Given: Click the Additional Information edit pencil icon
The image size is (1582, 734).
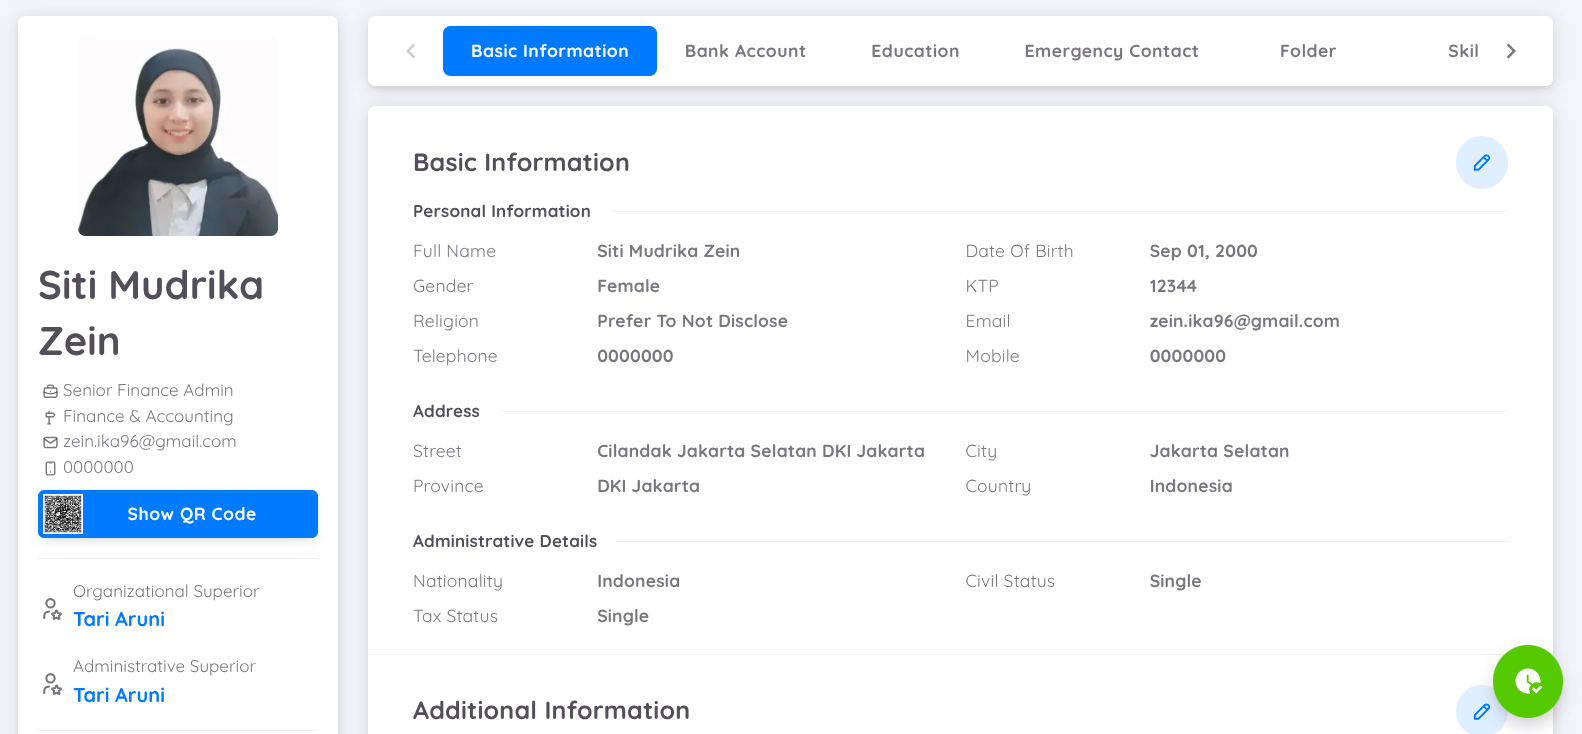Looking at the screenshot, I should coord(1481,711).
